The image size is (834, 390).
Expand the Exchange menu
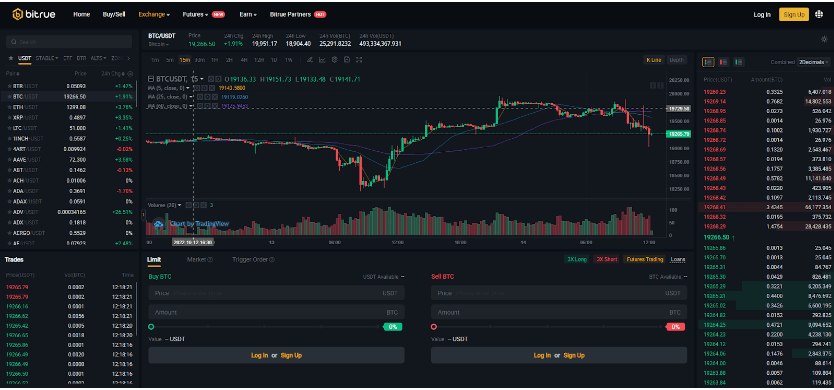[154, 14]
